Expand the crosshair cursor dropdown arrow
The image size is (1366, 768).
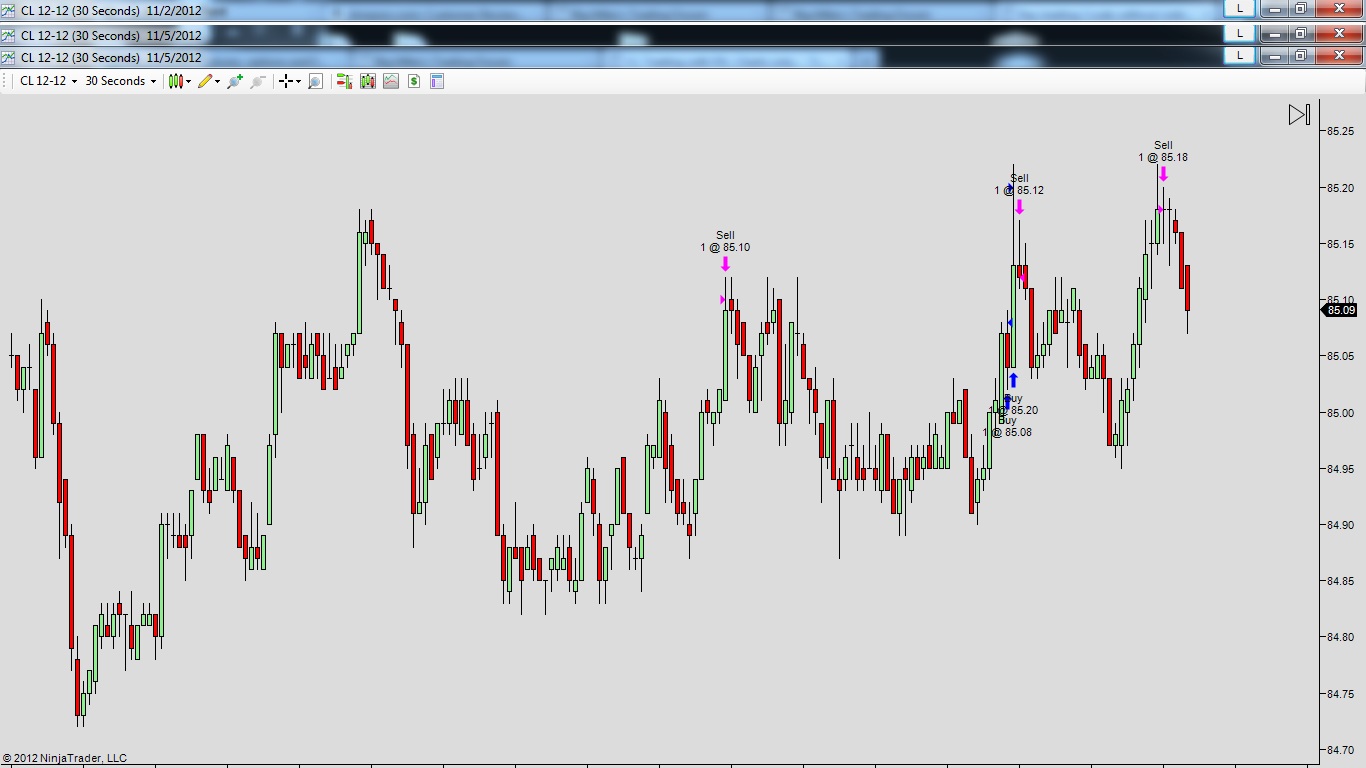coord(299,82)
